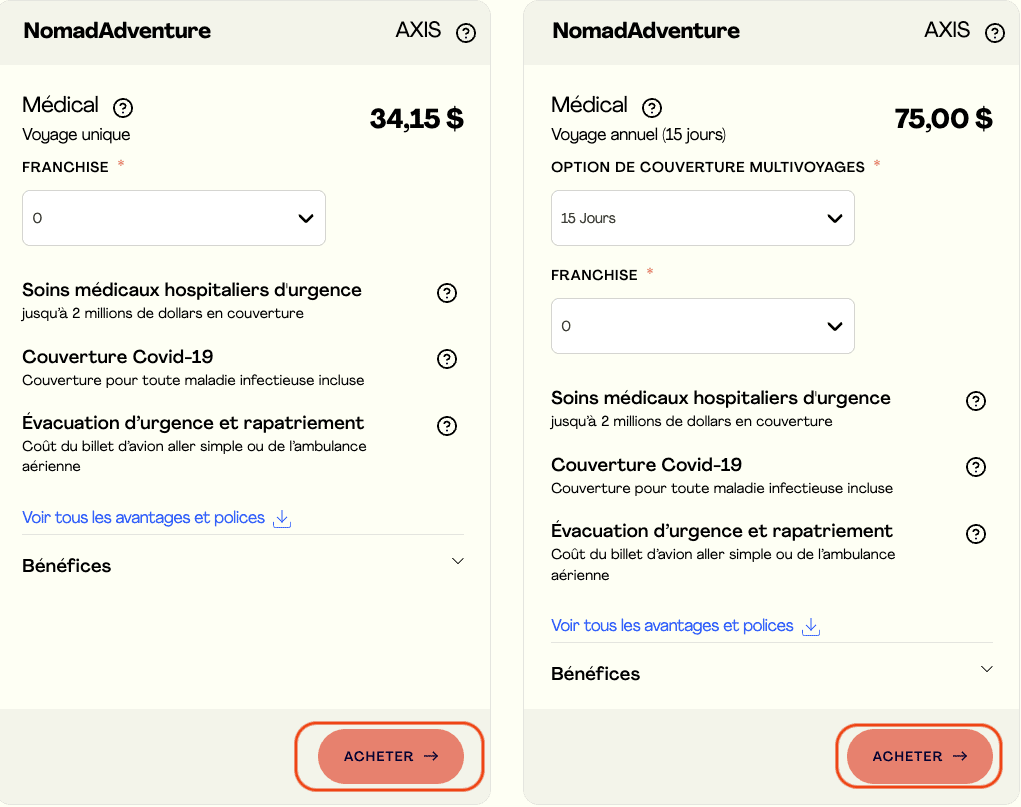Open Médical help icon in annual trip card

tap(652, 107)
